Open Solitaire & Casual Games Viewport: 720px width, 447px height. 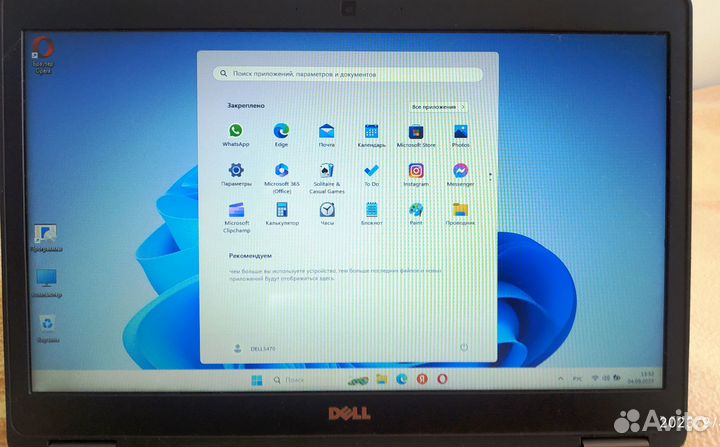[x=326, y=178]
